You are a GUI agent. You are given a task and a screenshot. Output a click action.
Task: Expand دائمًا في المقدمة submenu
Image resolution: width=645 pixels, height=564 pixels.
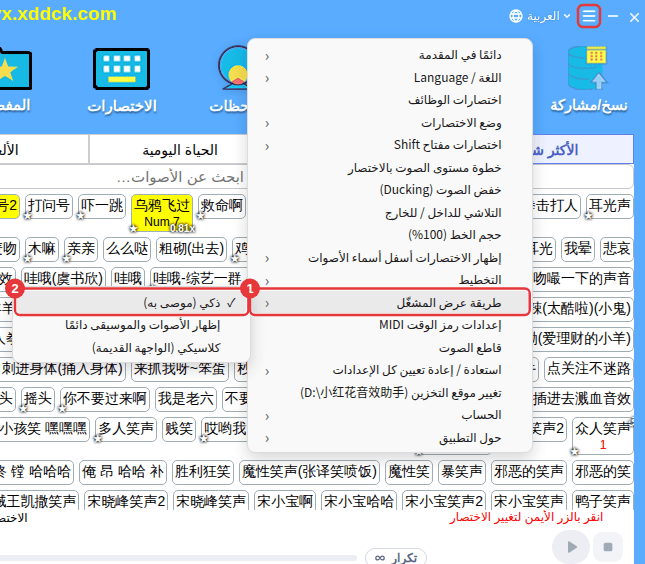390,55
